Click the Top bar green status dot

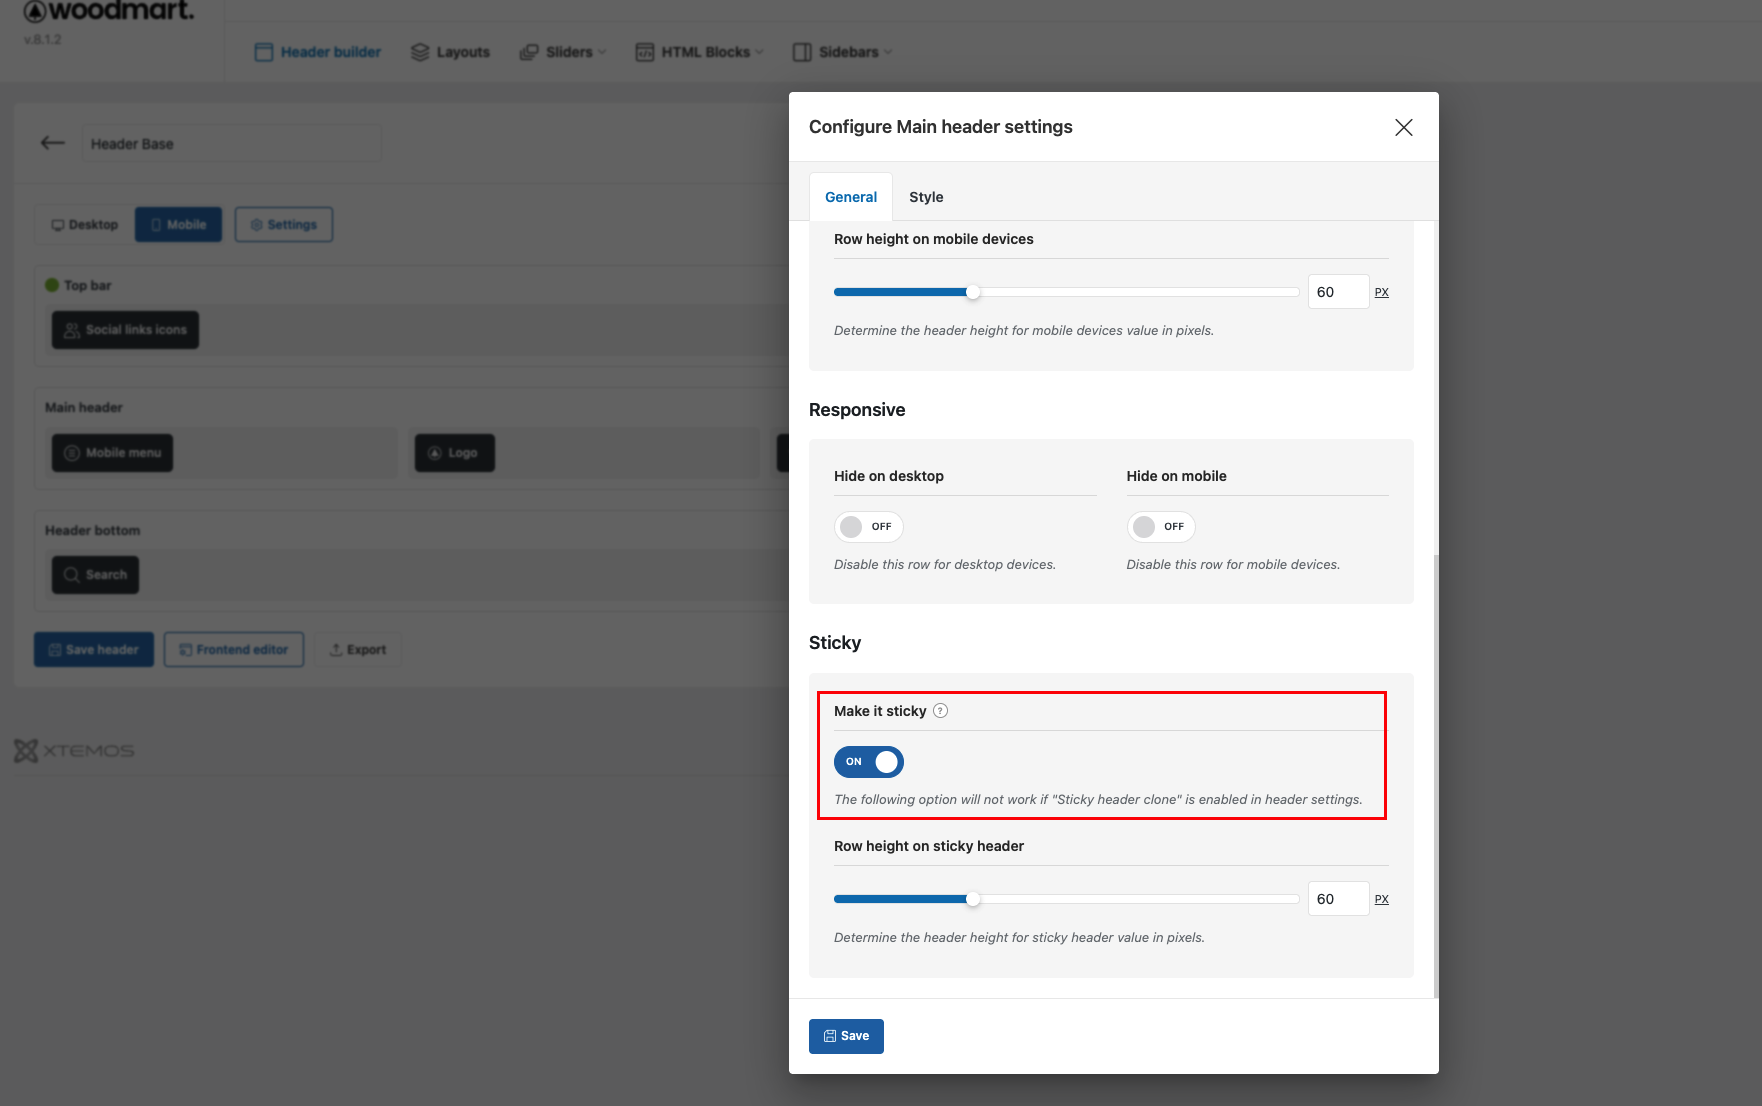pos(52,285)
